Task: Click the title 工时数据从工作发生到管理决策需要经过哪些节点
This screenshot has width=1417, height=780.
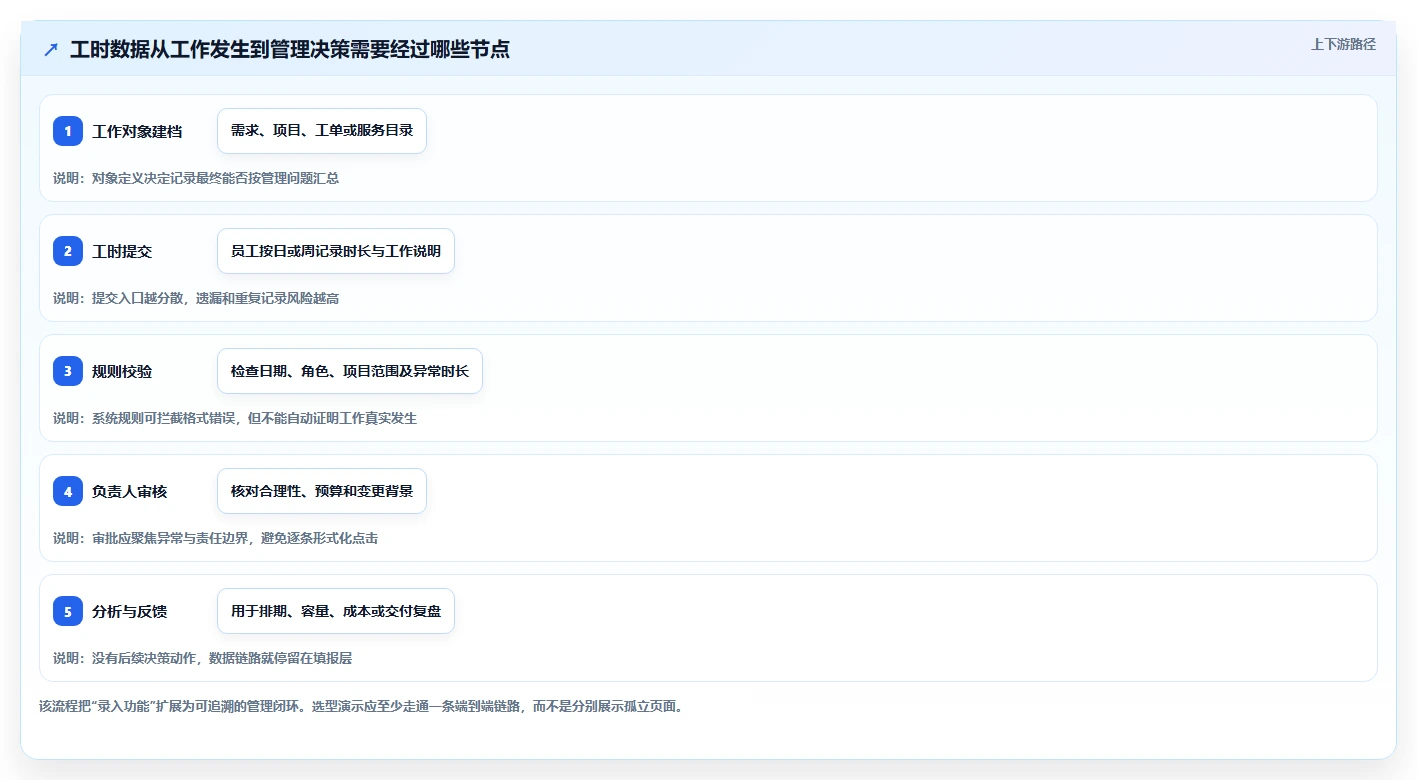Action: (290, 49)
